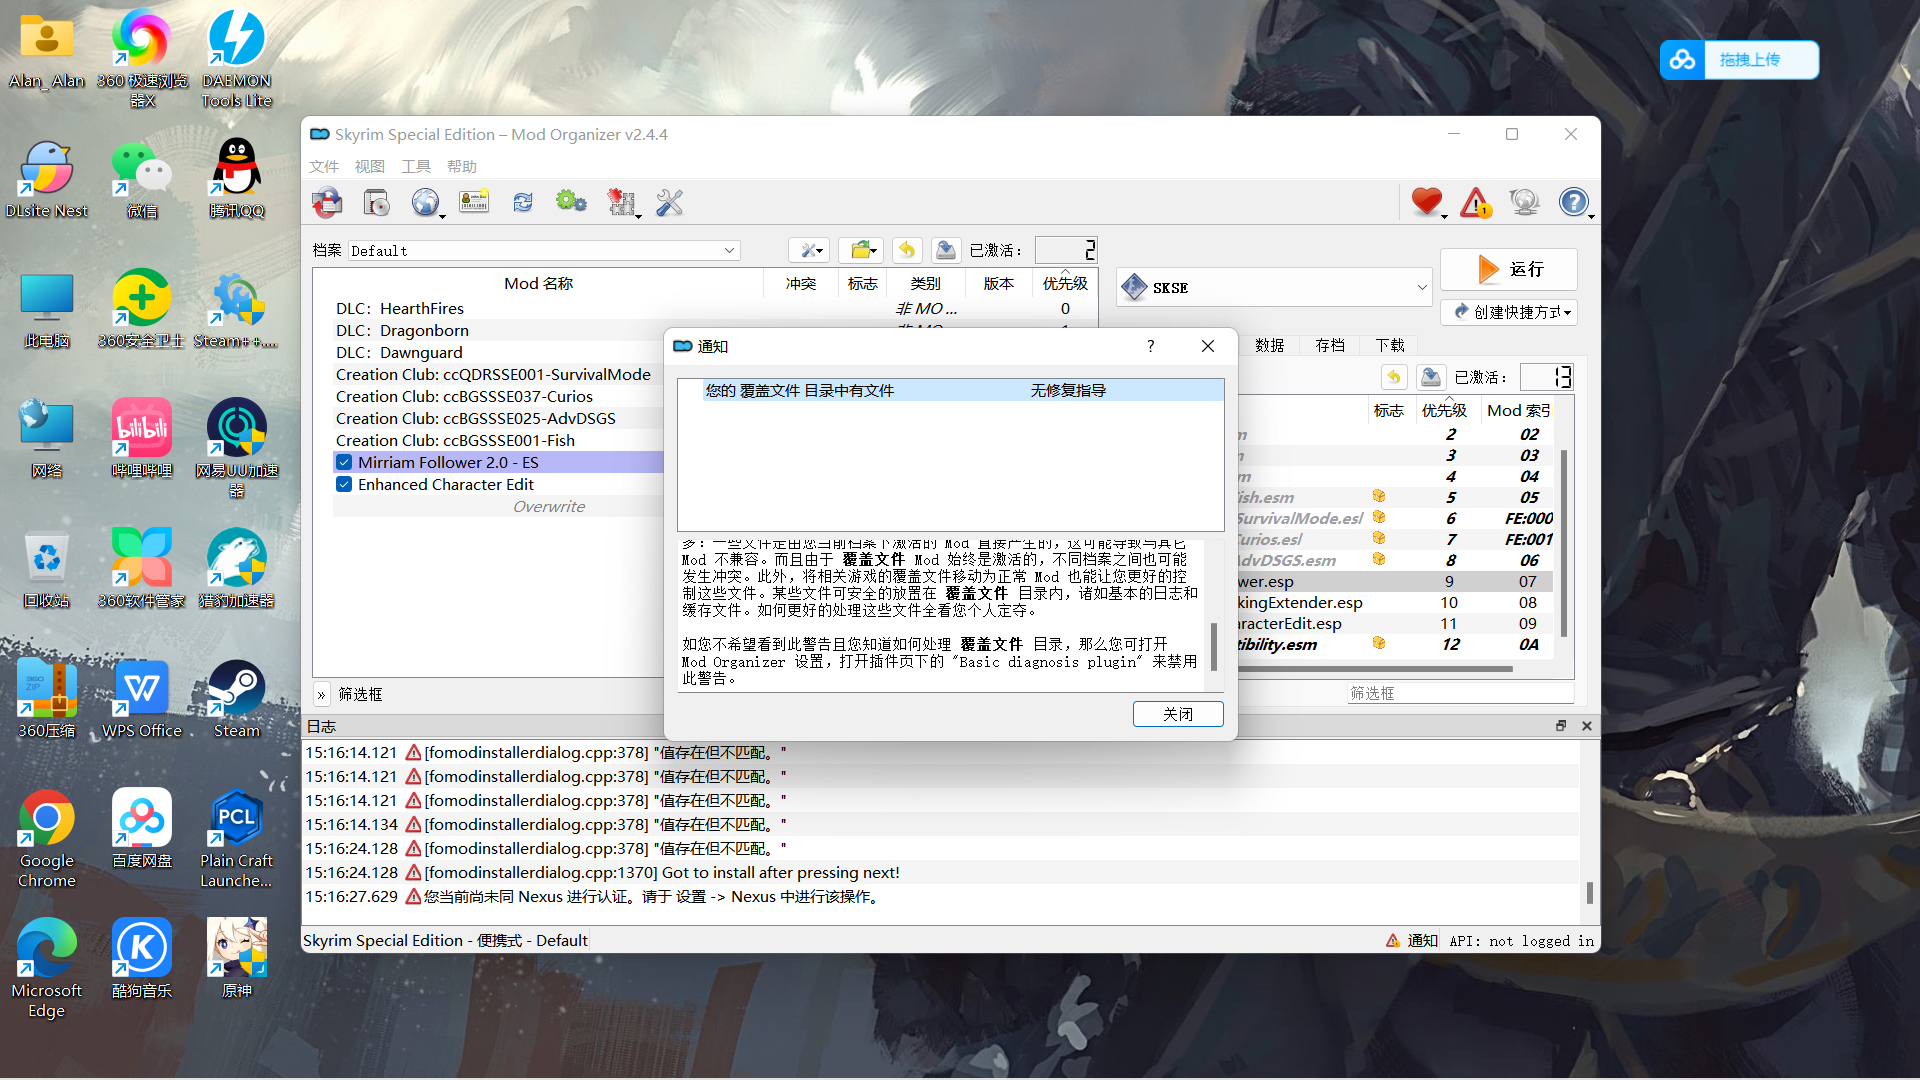Select the 您的 覆盖文件 目录中有文件 row
1920x1080 pixels.
pyautogui.click(x=950, y=391)
